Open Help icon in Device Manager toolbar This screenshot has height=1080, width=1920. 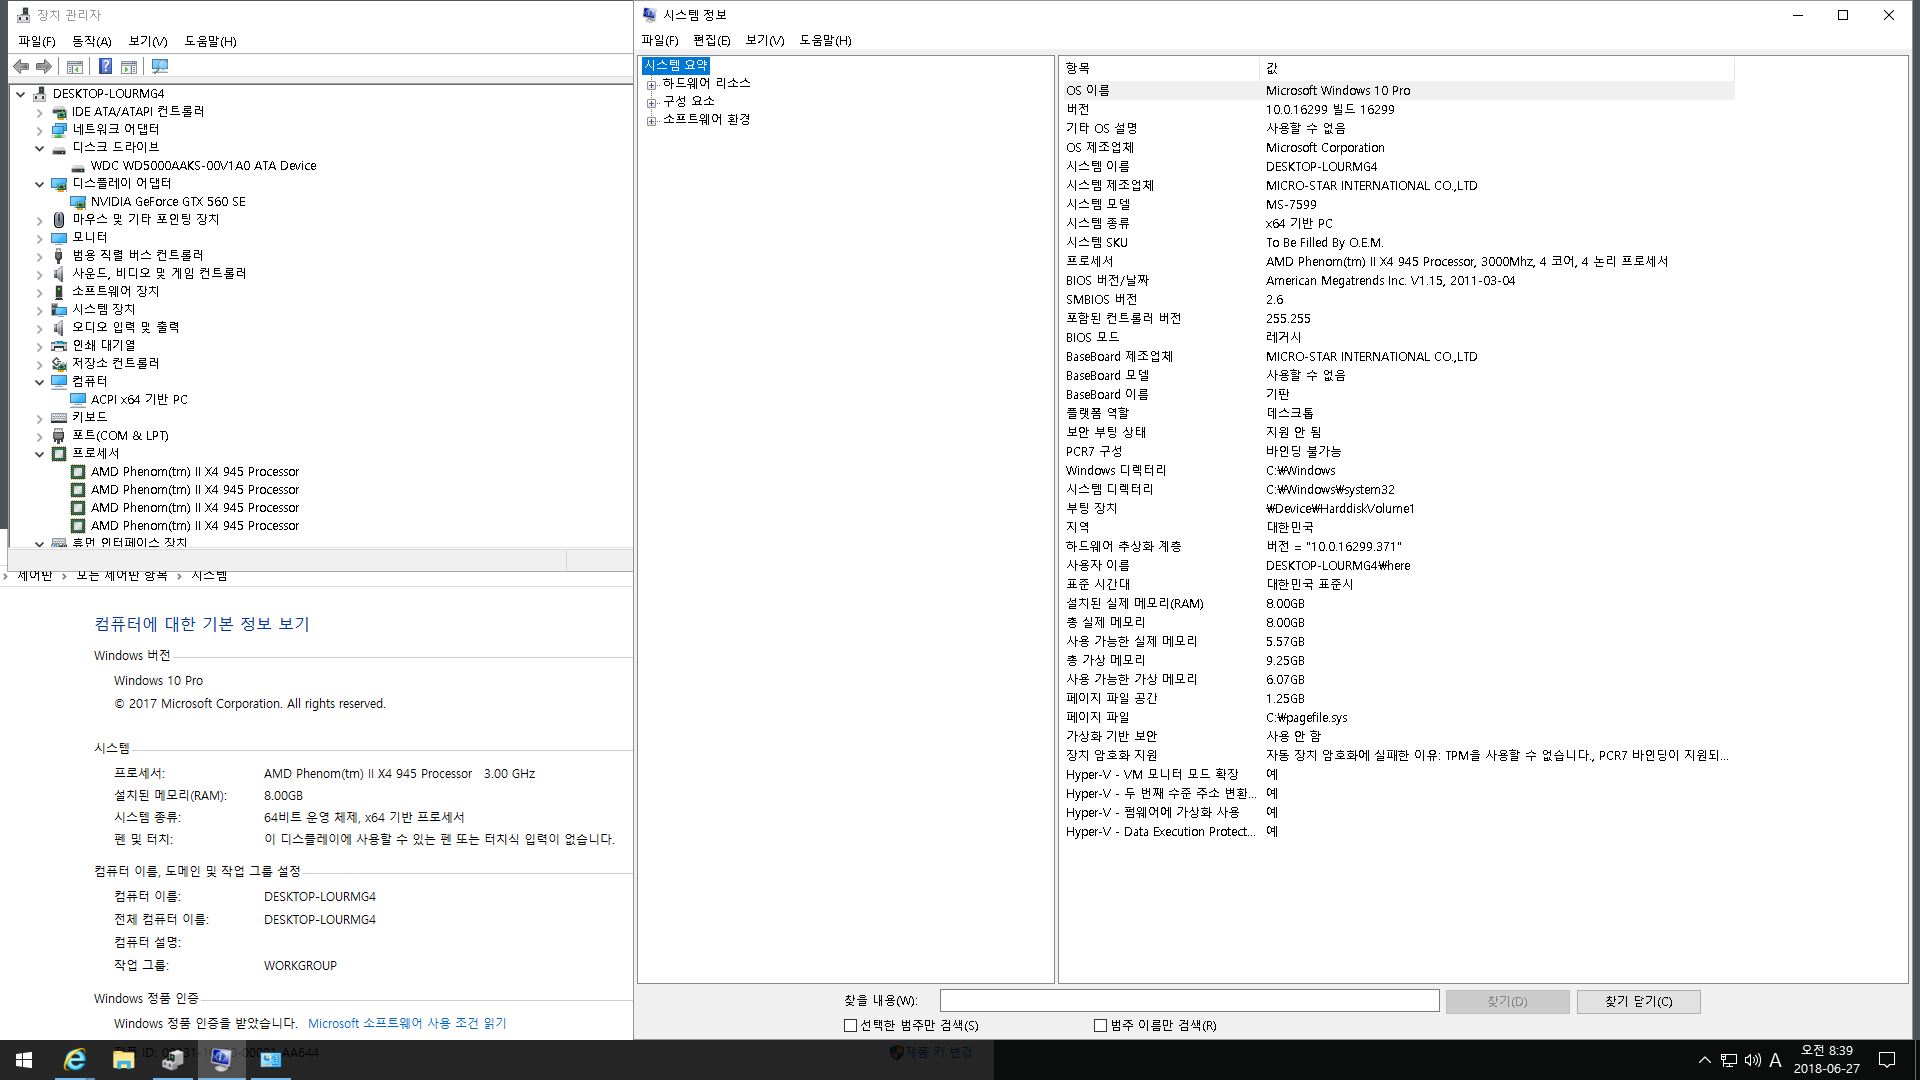click(x=105, y=66)
